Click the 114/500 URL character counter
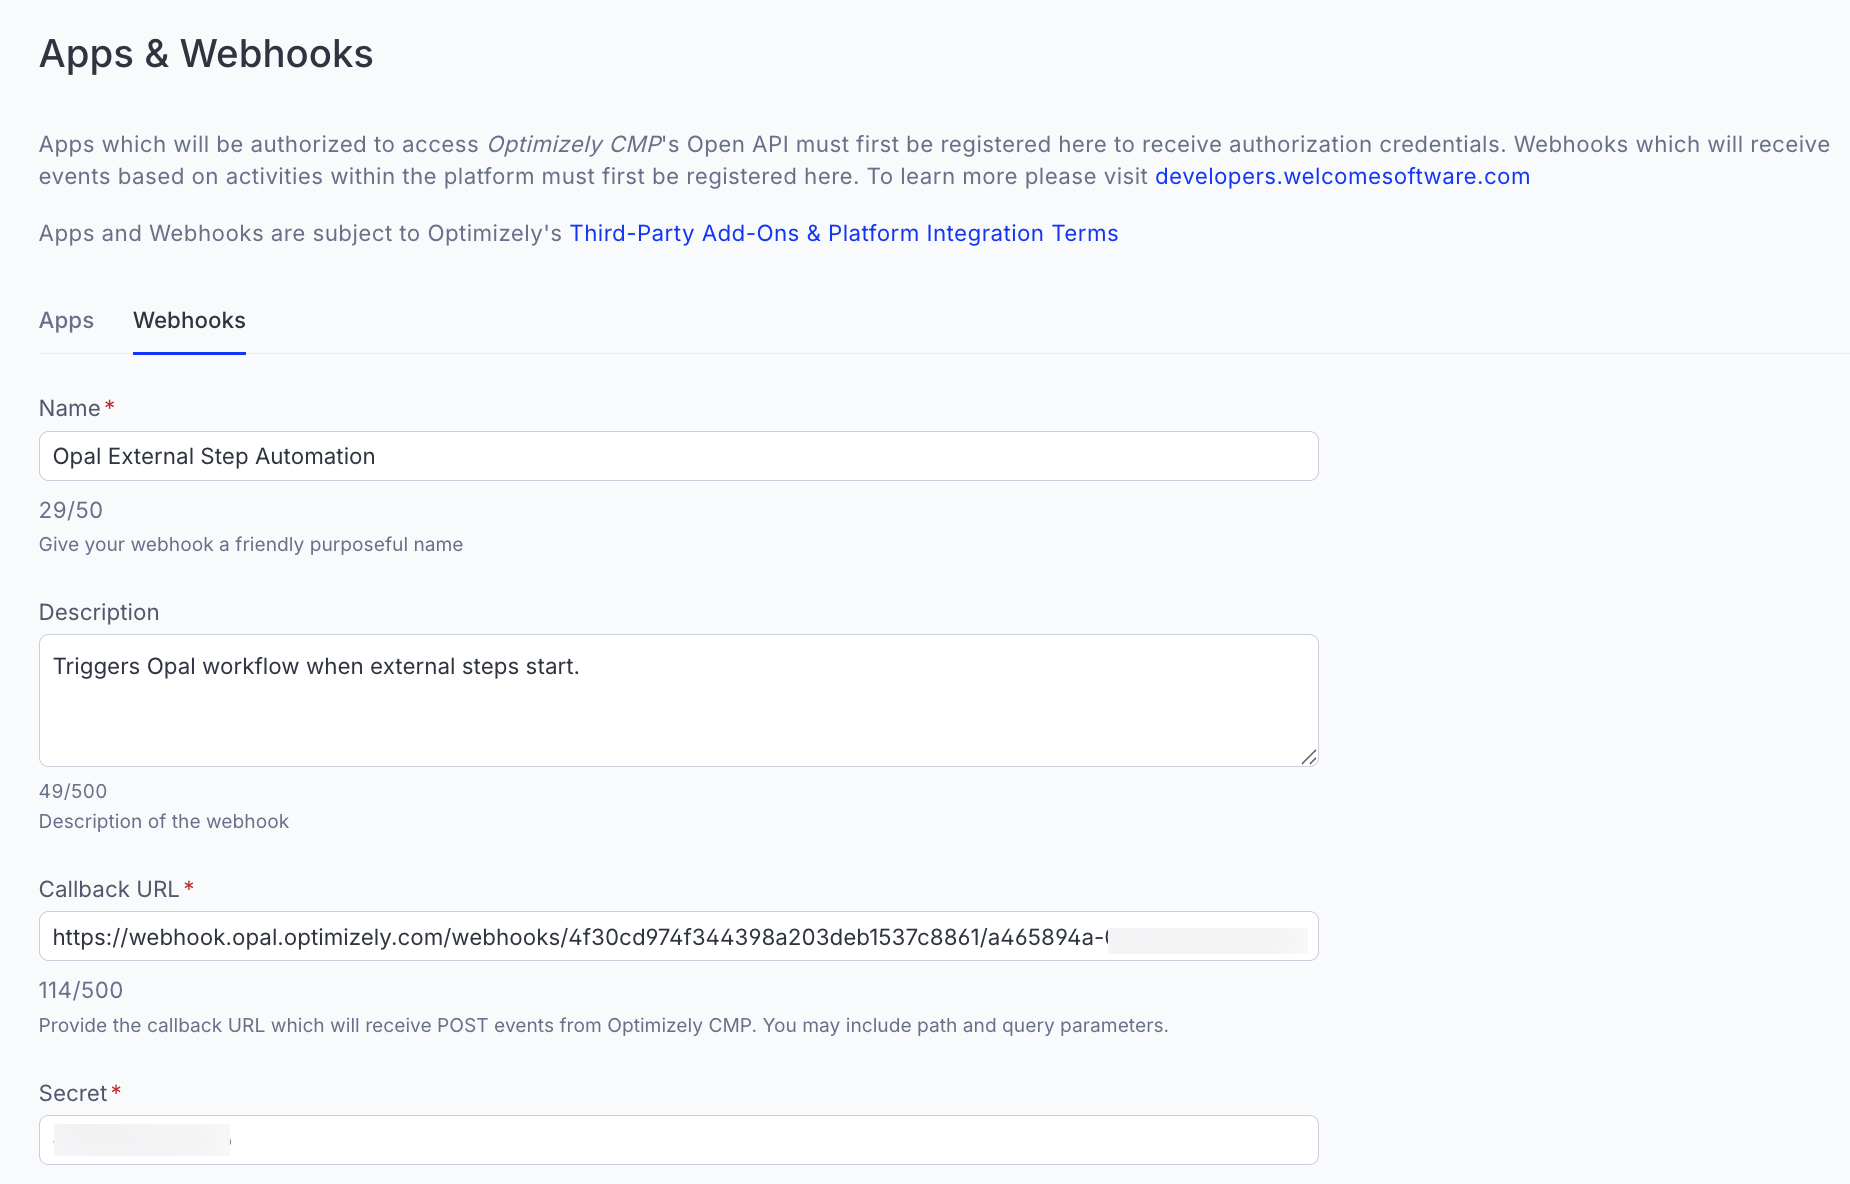This screenshot has height=1184, width=1850. [x=80, y=990]
